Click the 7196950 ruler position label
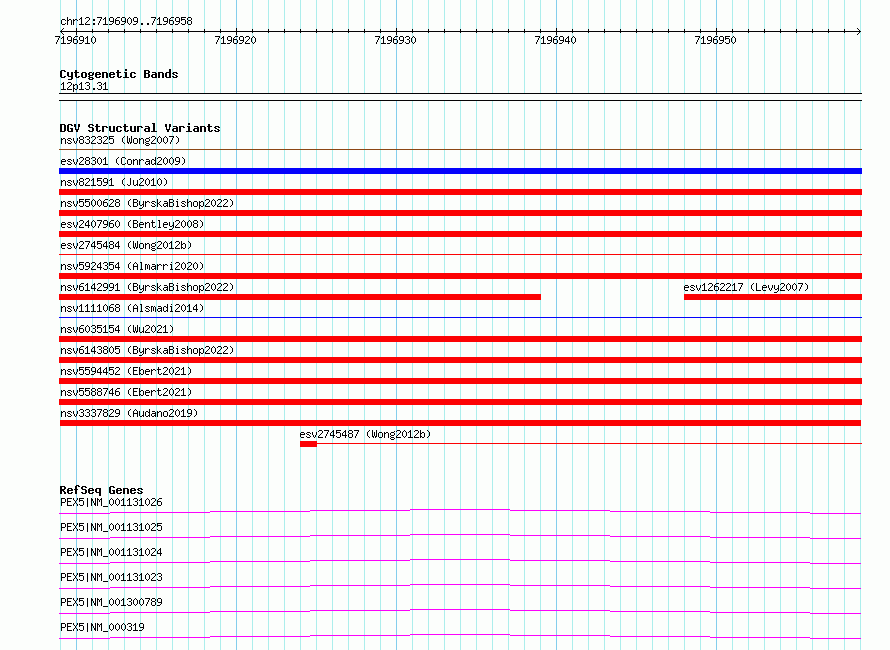Screen dimensions: 890x650 click(x=716, y=40)
